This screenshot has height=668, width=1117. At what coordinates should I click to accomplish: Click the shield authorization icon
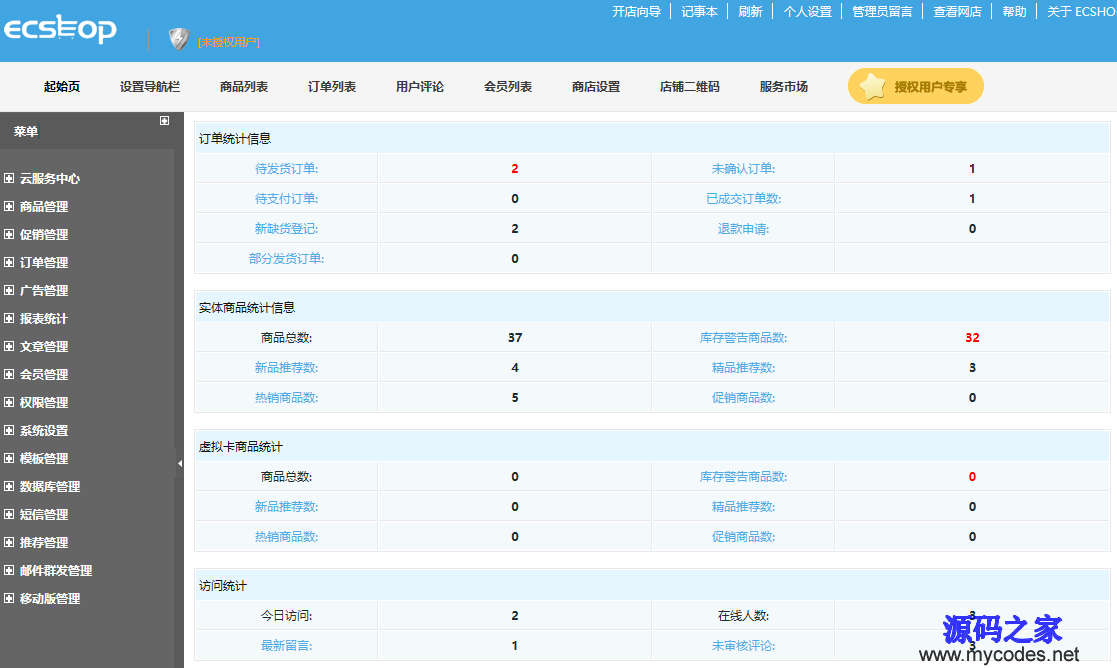(x=179, y=38)
